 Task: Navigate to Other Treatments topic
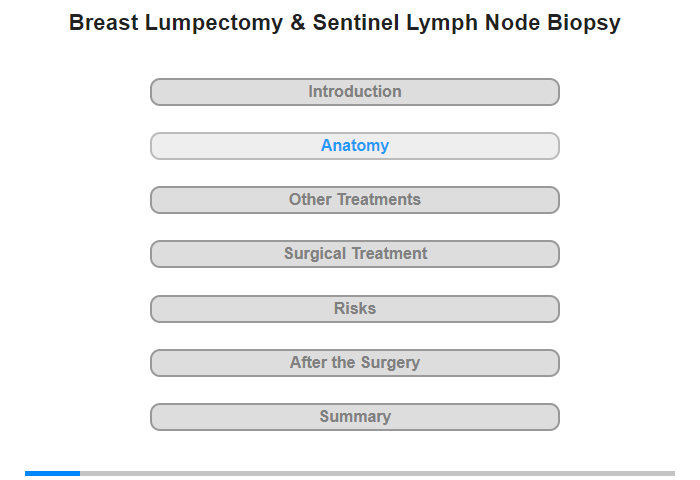(x=354, y=200)
